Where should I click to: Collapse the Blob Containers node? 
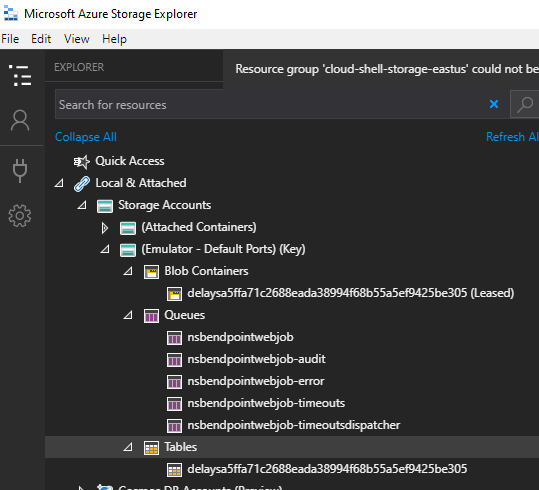tap(128, 271)
